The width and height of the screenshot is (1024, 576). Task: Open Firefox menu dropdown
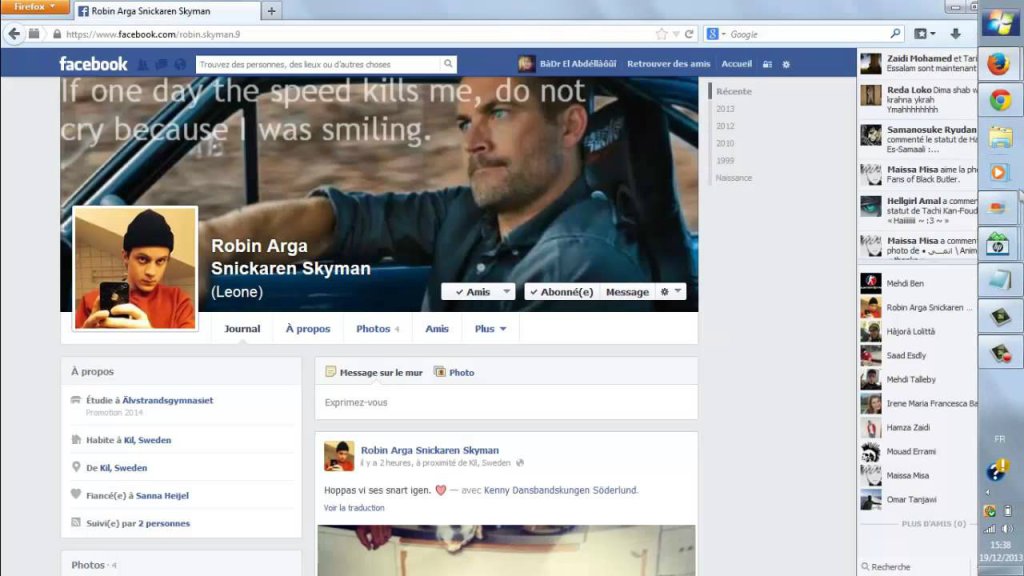35,7
